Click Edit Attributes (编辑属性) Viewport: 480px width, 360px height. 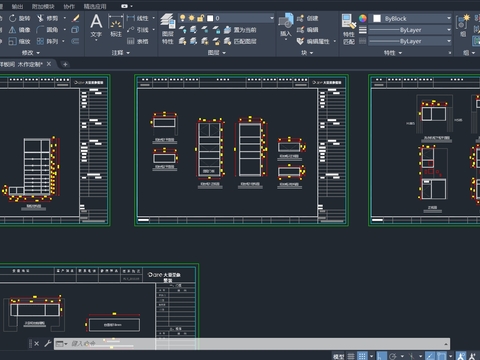[313, 41]
